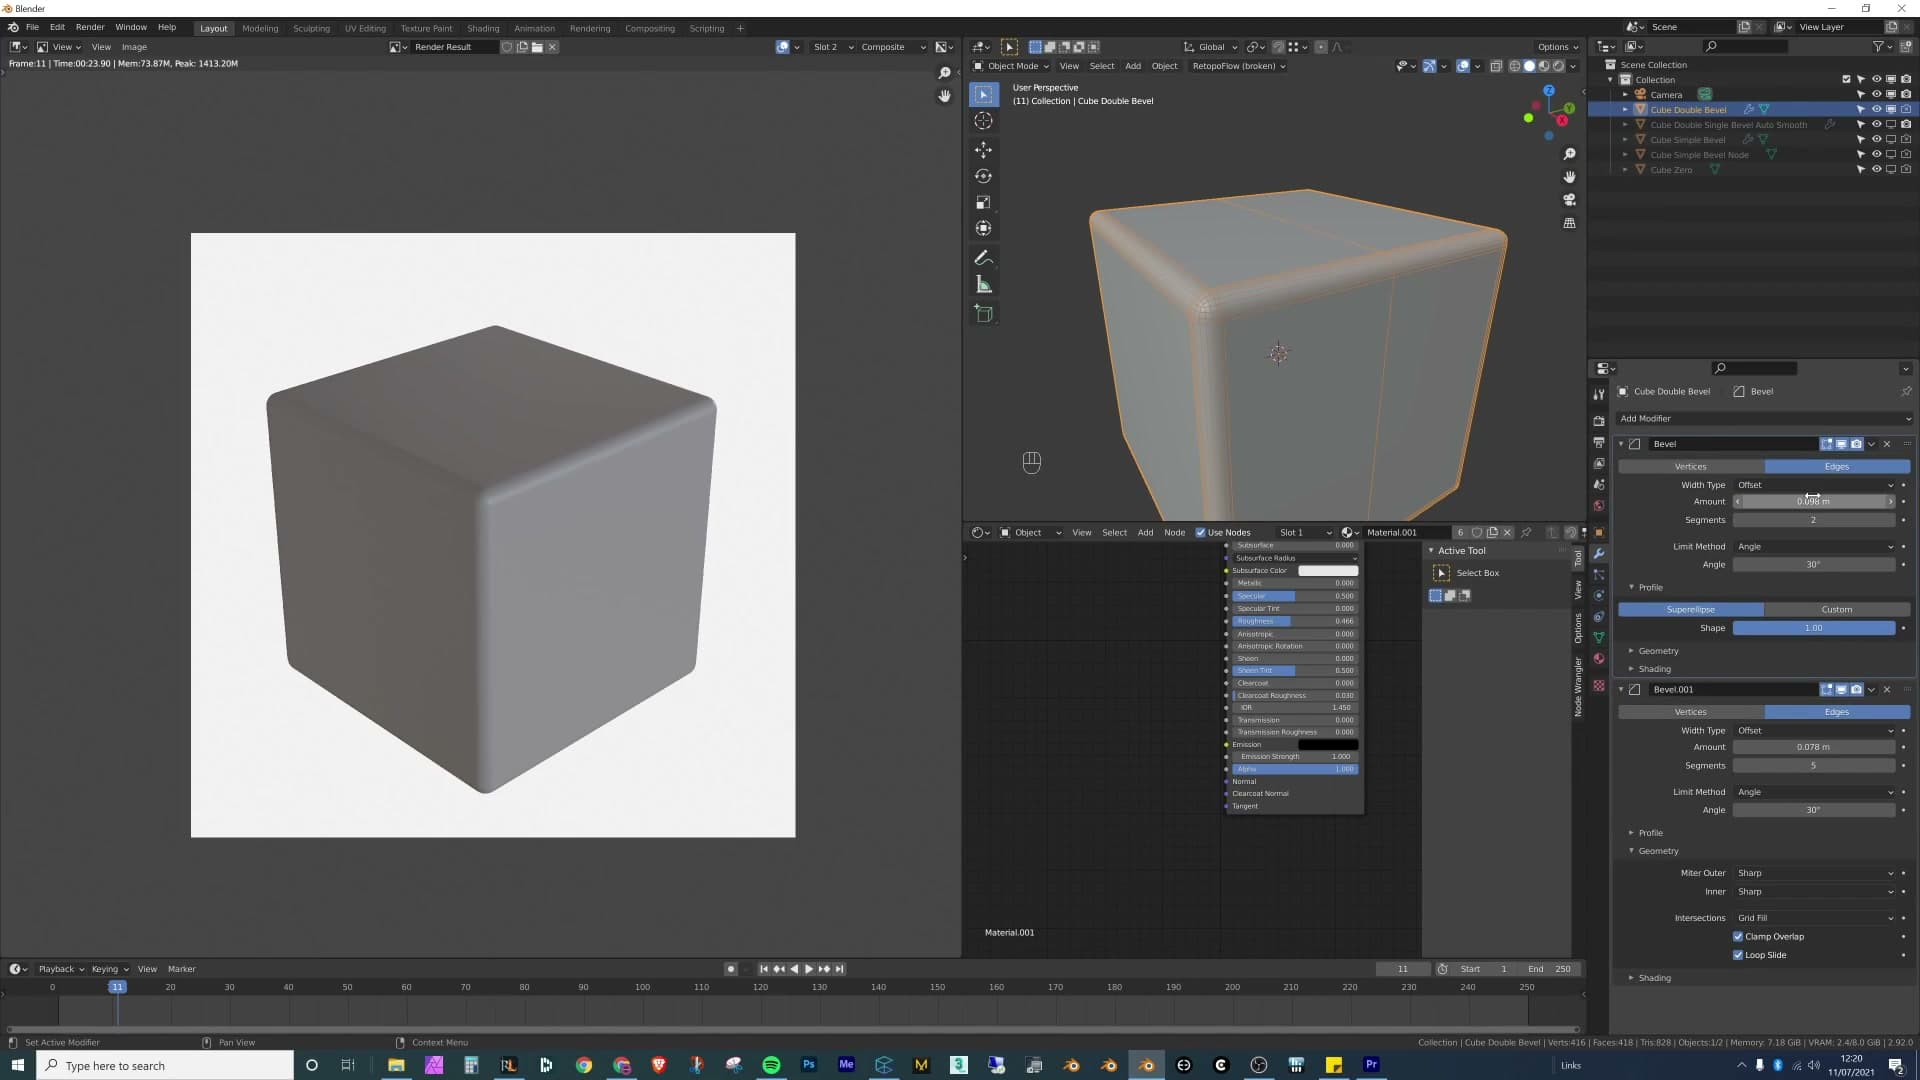Click the Select Box tool in viewport
1920x1080 pixels.
click(984, 94)
